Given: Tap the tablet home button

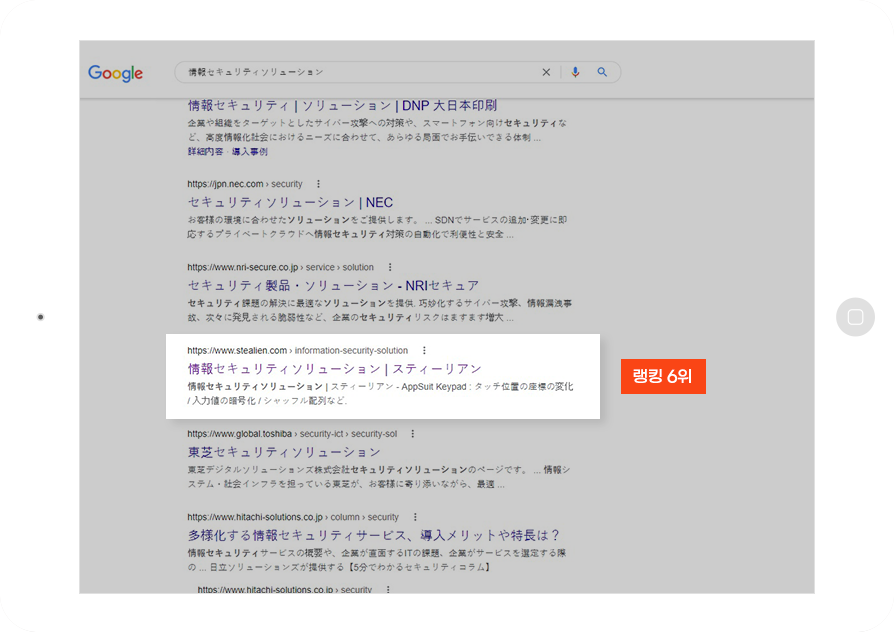Looking at the screenshot, I should [855, 317].
